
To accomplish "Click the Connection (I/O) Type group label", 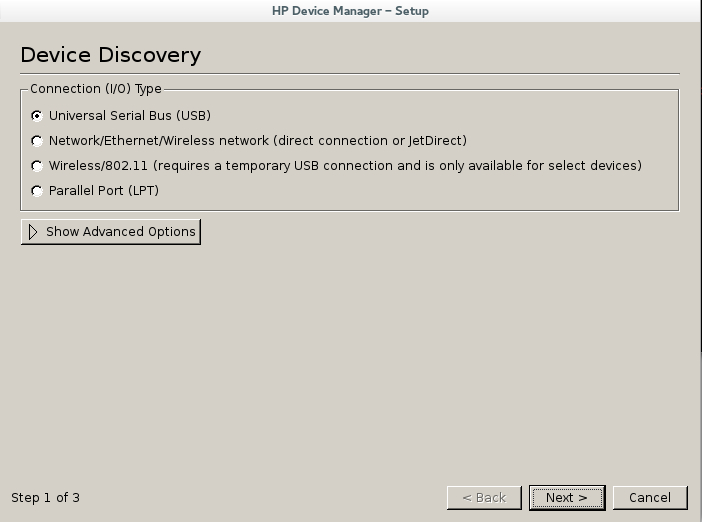I will point(96,89).
